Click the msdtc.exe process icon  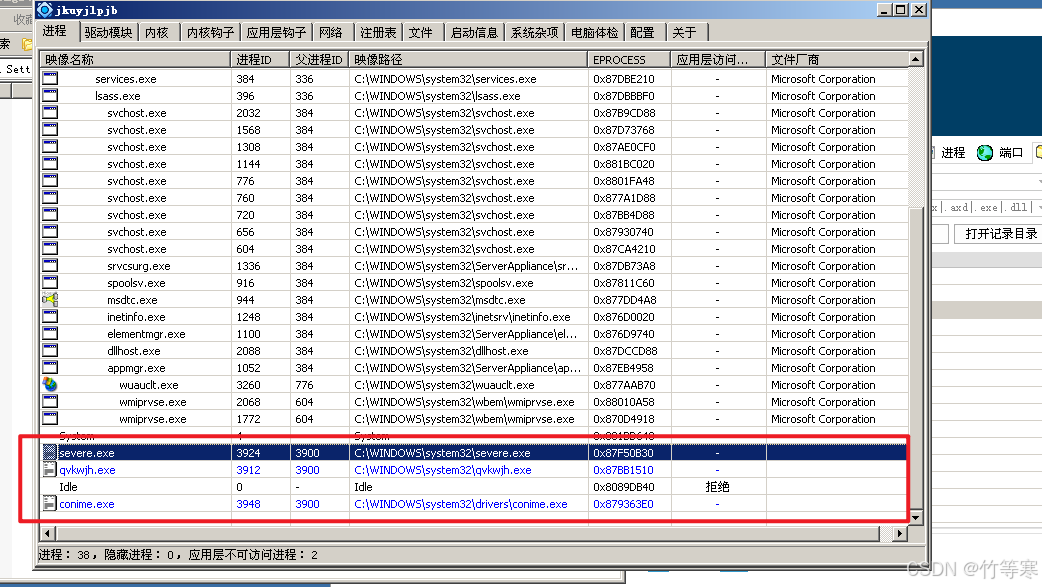pyautogui.click(x=50, y=300)
